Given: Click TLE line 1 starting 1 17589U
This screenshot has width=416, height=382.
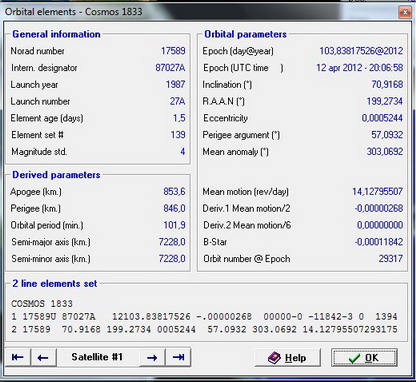Looking at the screenshot, I should click(204, 317).
